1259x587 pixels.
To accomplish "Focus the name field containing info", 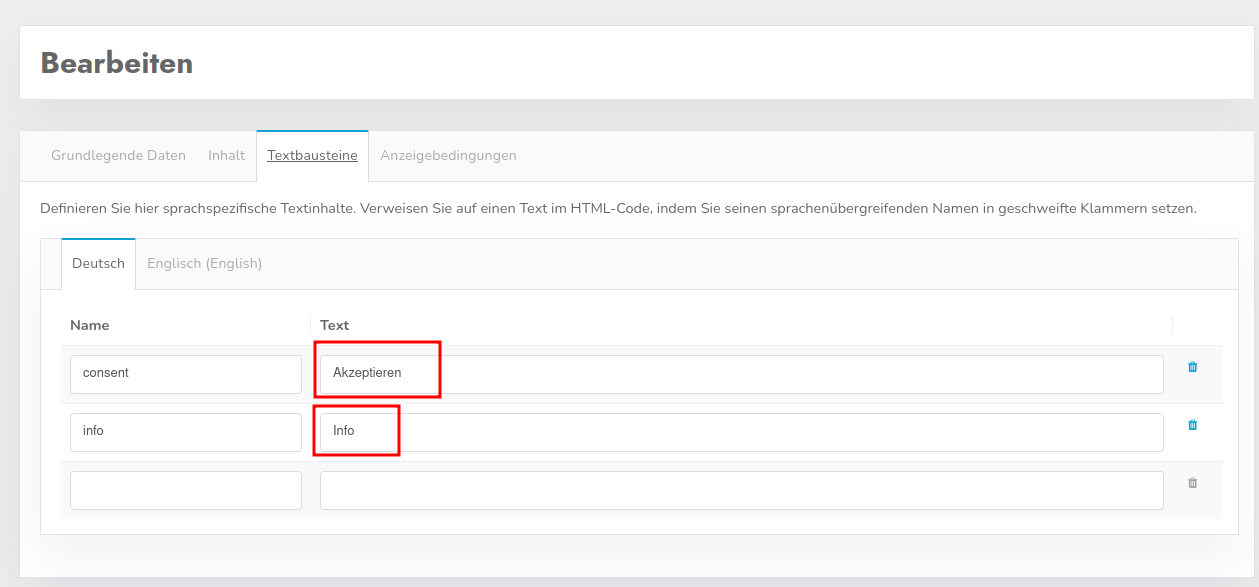I will (x=185, y=432).
